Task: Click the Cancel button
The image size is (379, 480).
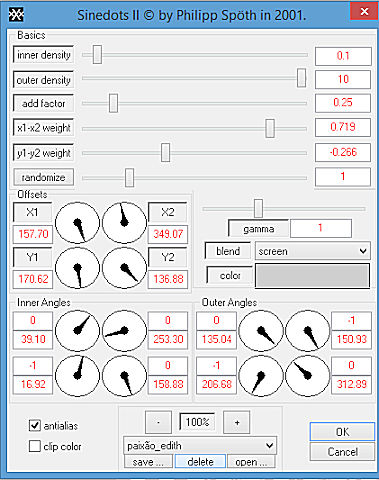Action: pos(342,452)
